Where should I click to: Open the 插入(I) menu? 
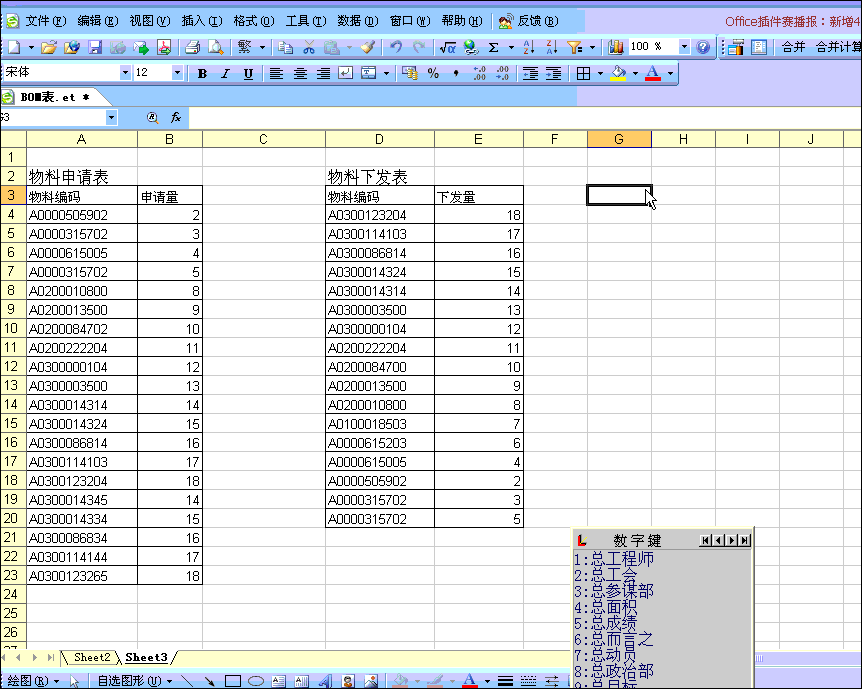pyautogui.click(x=202, y=21)
